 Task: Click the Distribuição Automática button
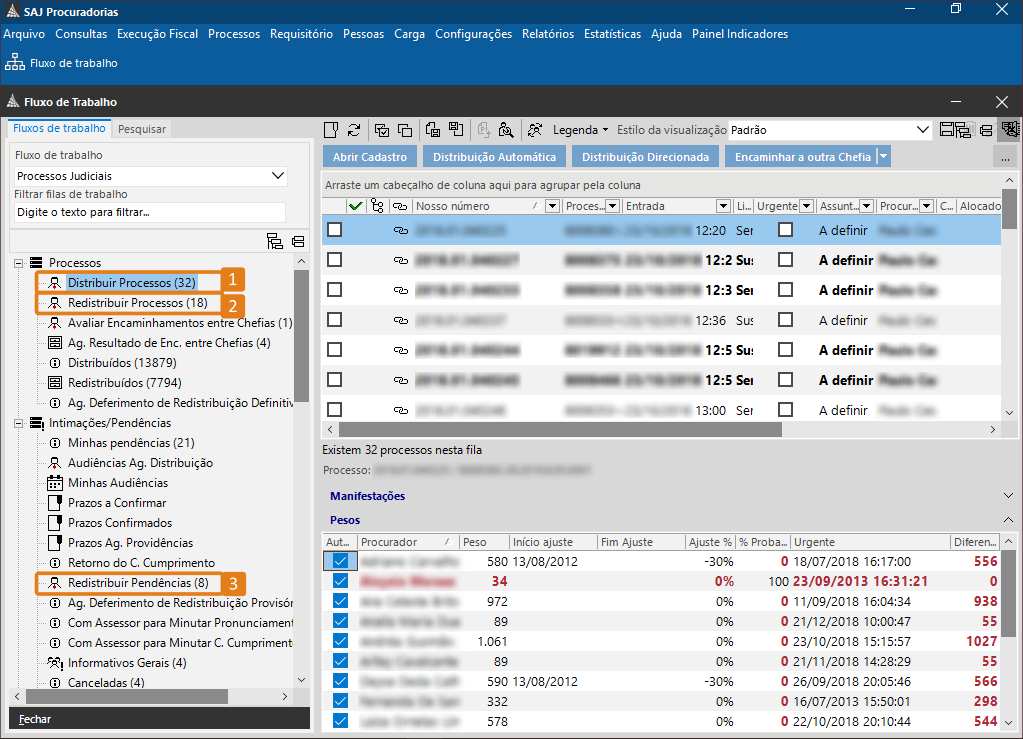pos(494,157)
